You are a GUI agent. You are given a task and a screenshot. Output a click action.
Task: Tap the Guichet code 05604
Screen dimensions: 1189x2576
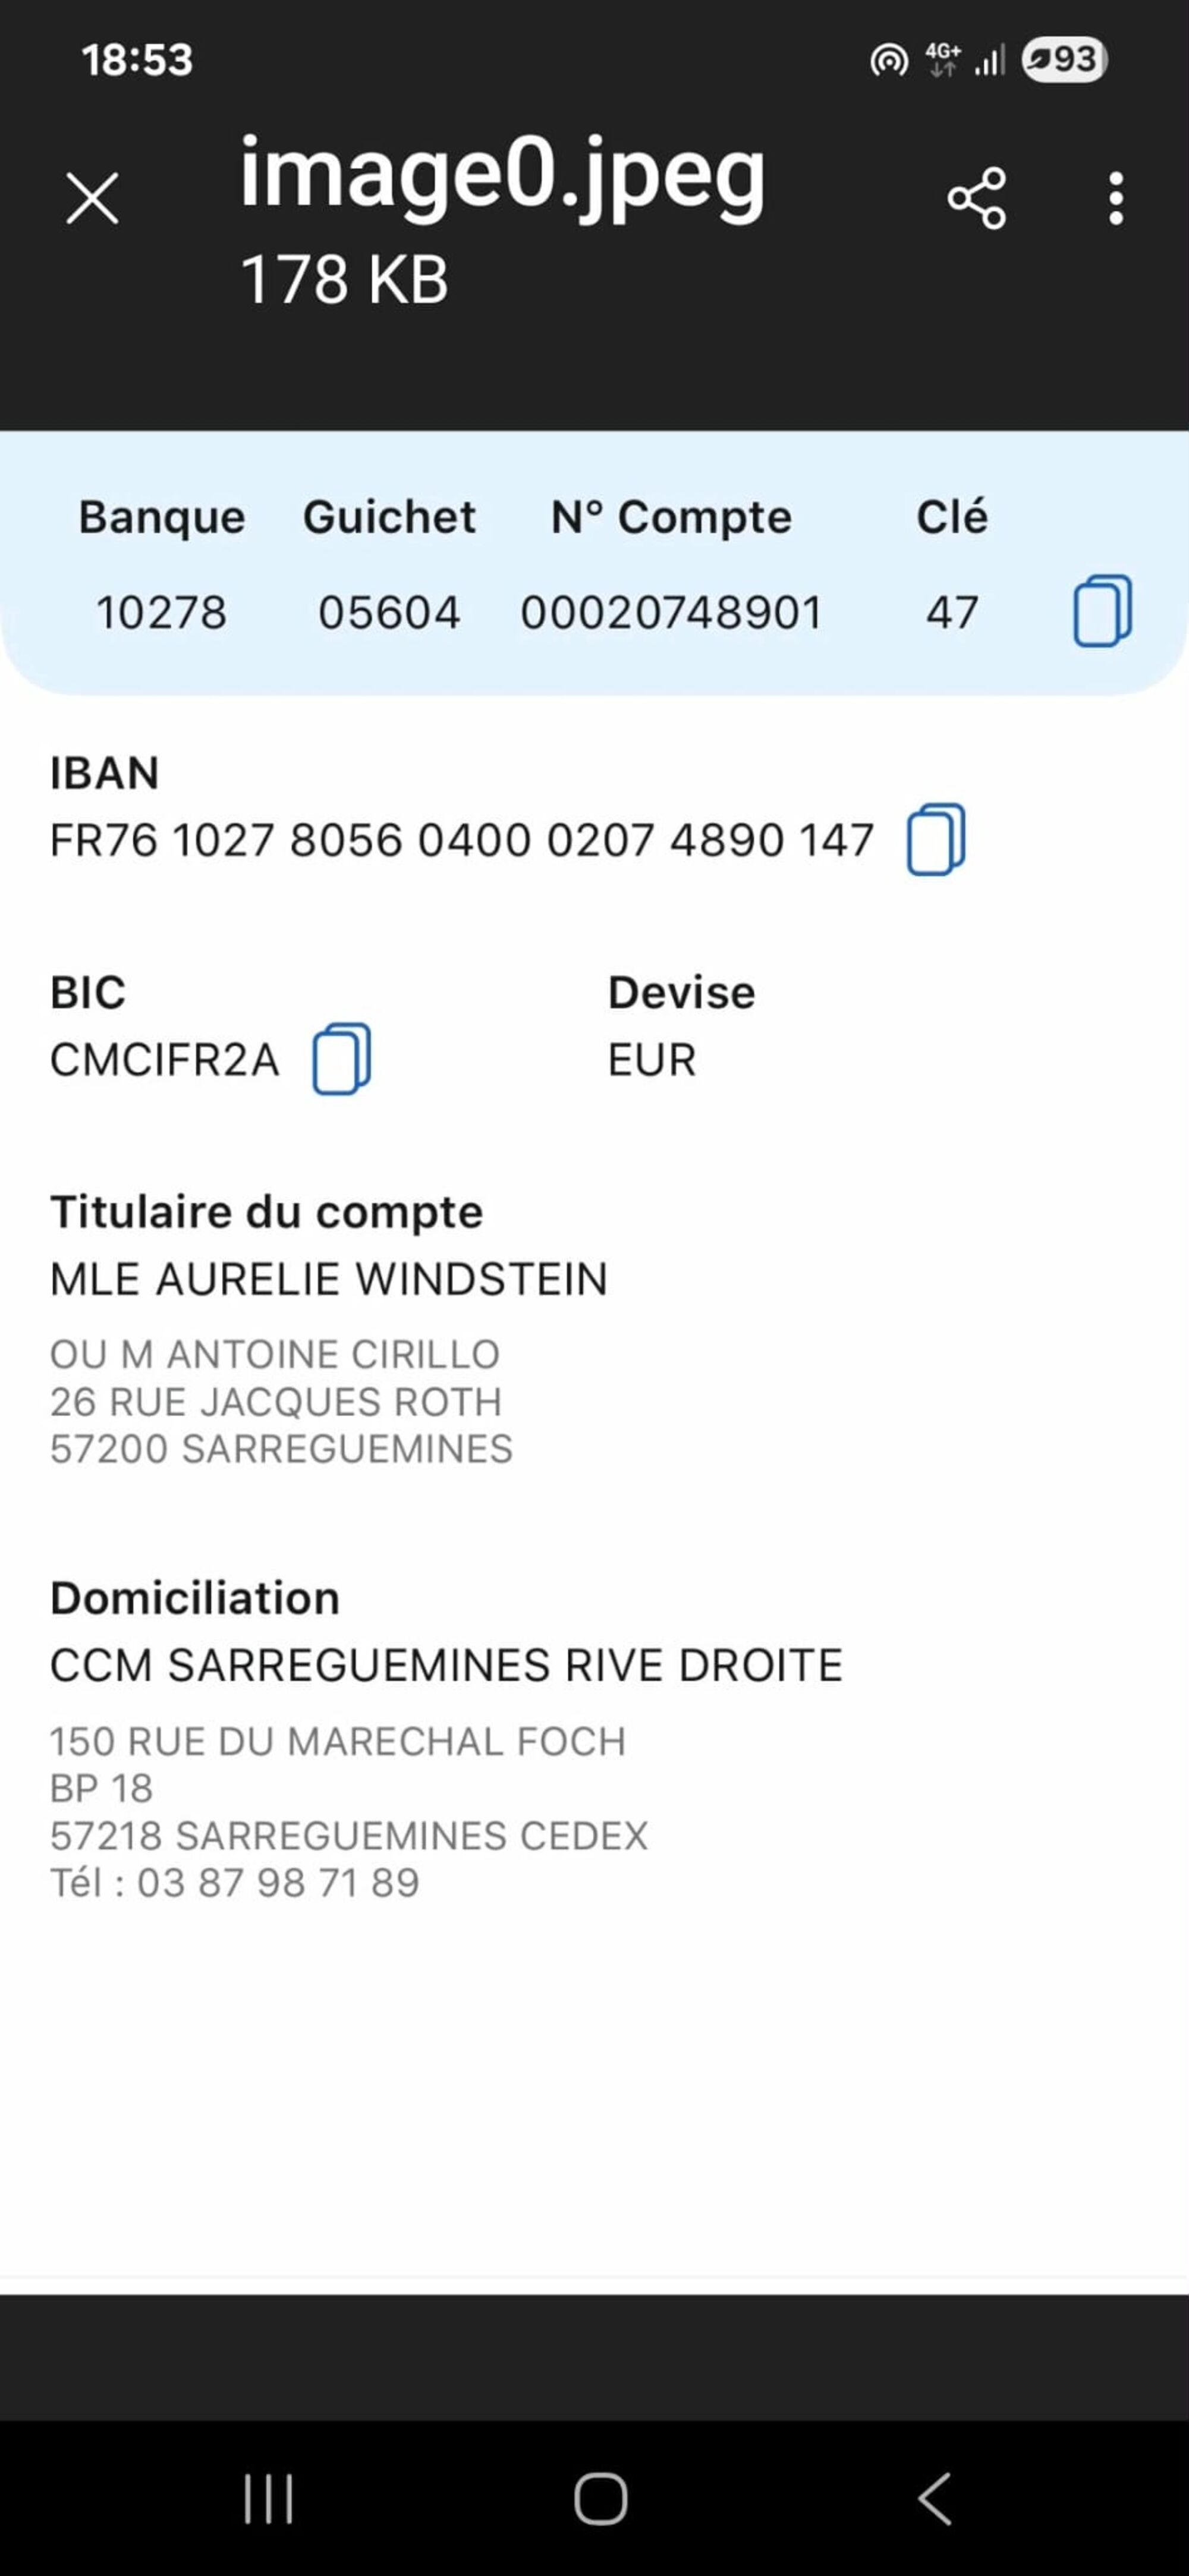tap(389, 612)
